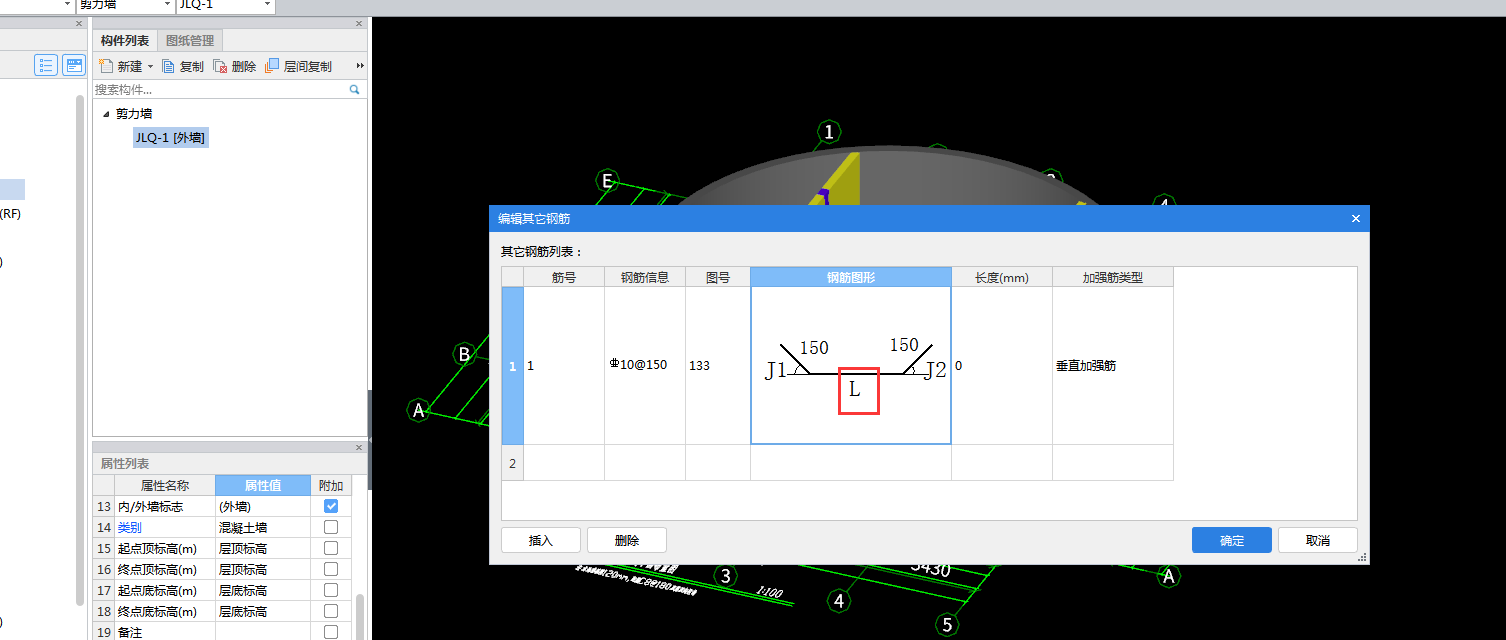
Task: Click the L label in rebar diagram
Action: click(x=855, y=390)
